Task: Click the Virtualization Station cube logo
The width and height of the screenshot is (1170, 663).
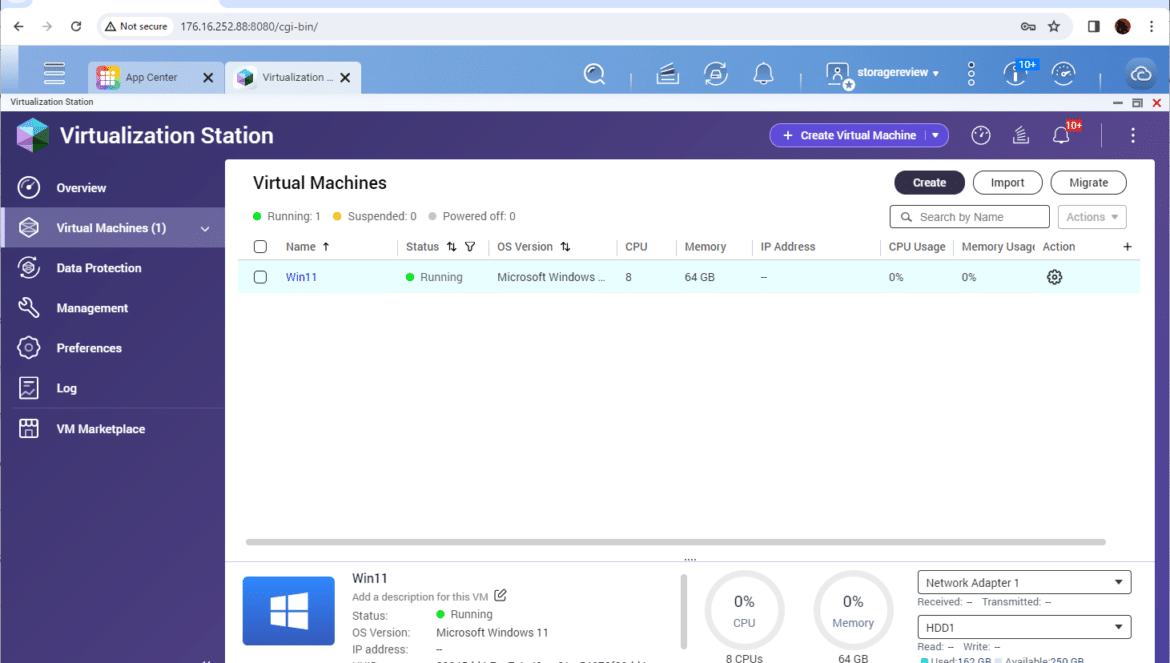Action: [33, 135]
